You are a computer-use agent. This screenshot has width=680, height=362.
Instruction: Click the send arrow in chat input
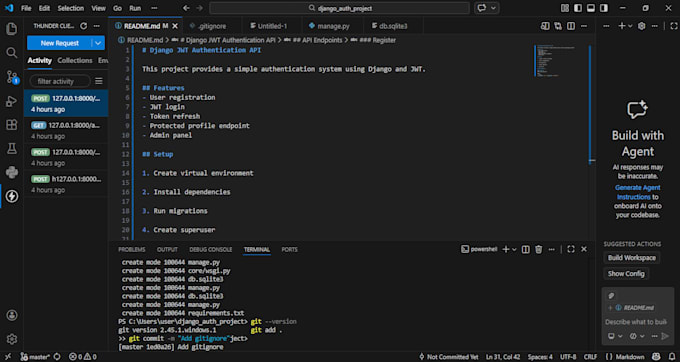click(x=665, y=336)
